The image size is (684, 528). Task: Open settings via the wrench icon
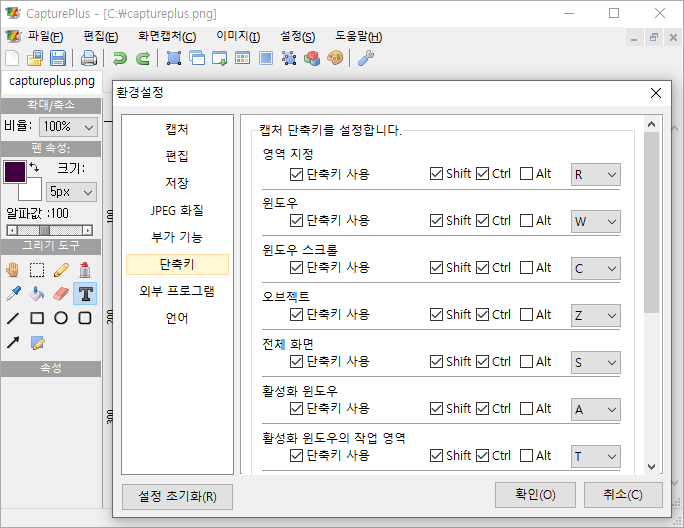click(x=365, y=58)
